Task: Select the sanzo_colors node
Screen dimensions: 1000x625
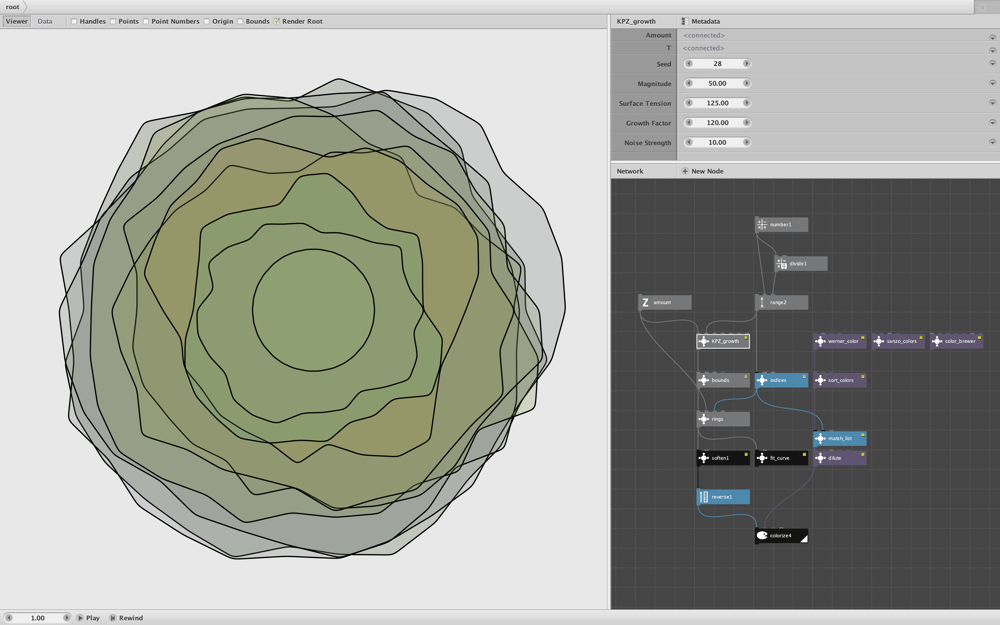Action: click(x=898, y=341)
